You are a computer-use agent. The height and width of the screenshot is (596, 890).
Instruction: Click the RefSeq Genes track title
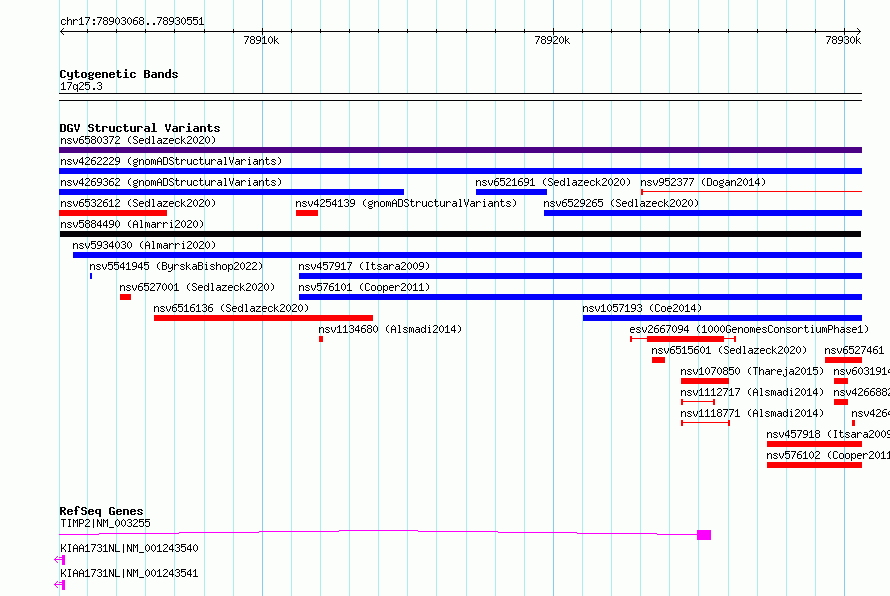tap(101, 511)
